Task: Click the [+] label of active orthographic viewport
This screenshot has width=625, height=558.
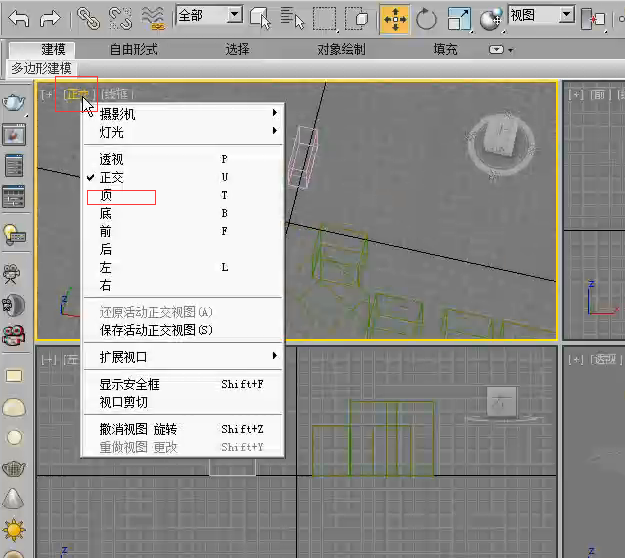Action: pyautogui.click(x=47, y=94)
